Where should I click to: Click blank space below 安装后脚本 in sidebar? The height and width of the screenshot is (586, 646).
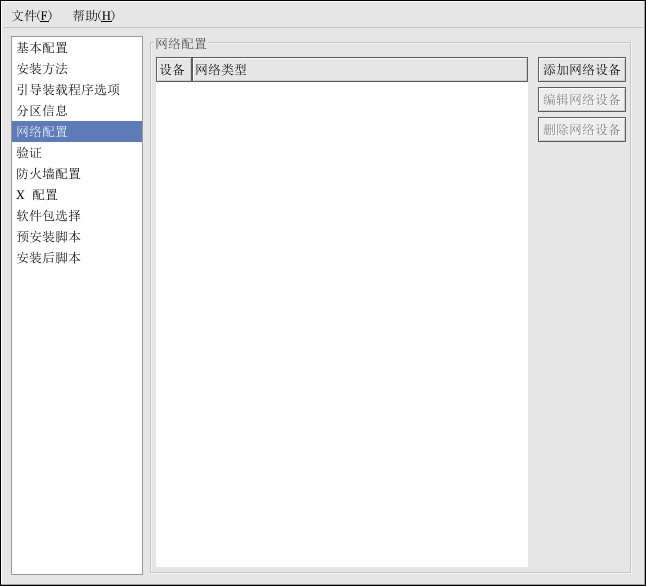(x=77, y=420)
